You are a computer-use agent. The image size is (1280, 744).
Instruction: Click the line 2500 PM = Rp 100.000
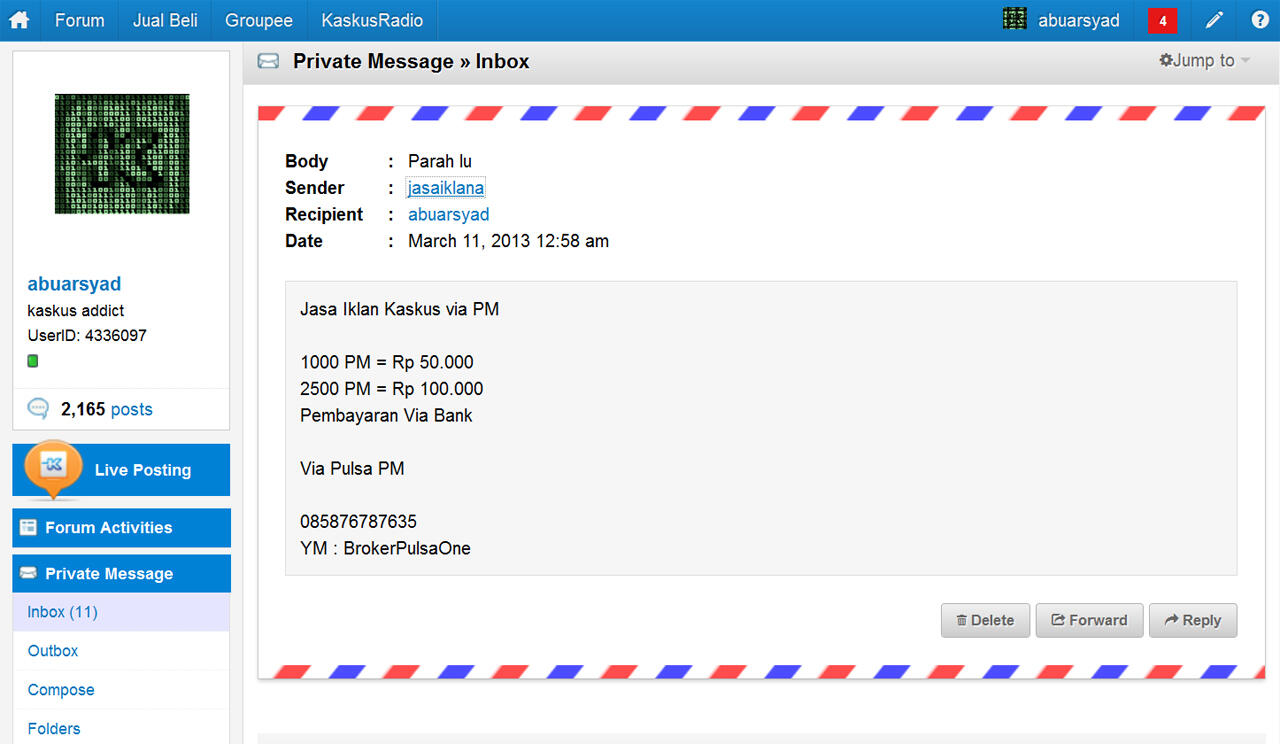click(391, 389)
